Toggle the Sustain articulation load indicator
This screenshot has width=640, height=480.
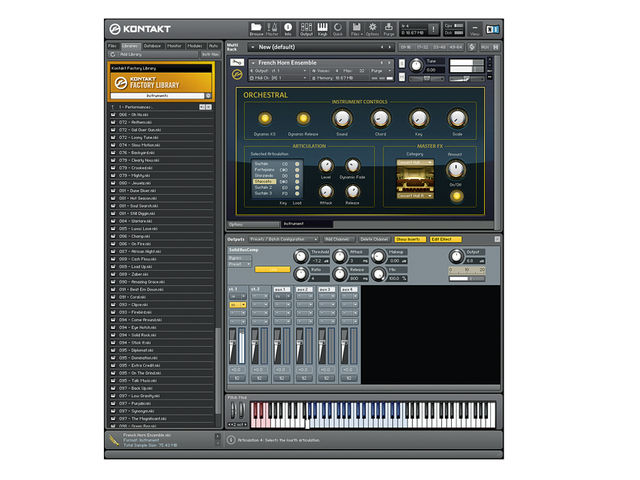tap(297, 164)
